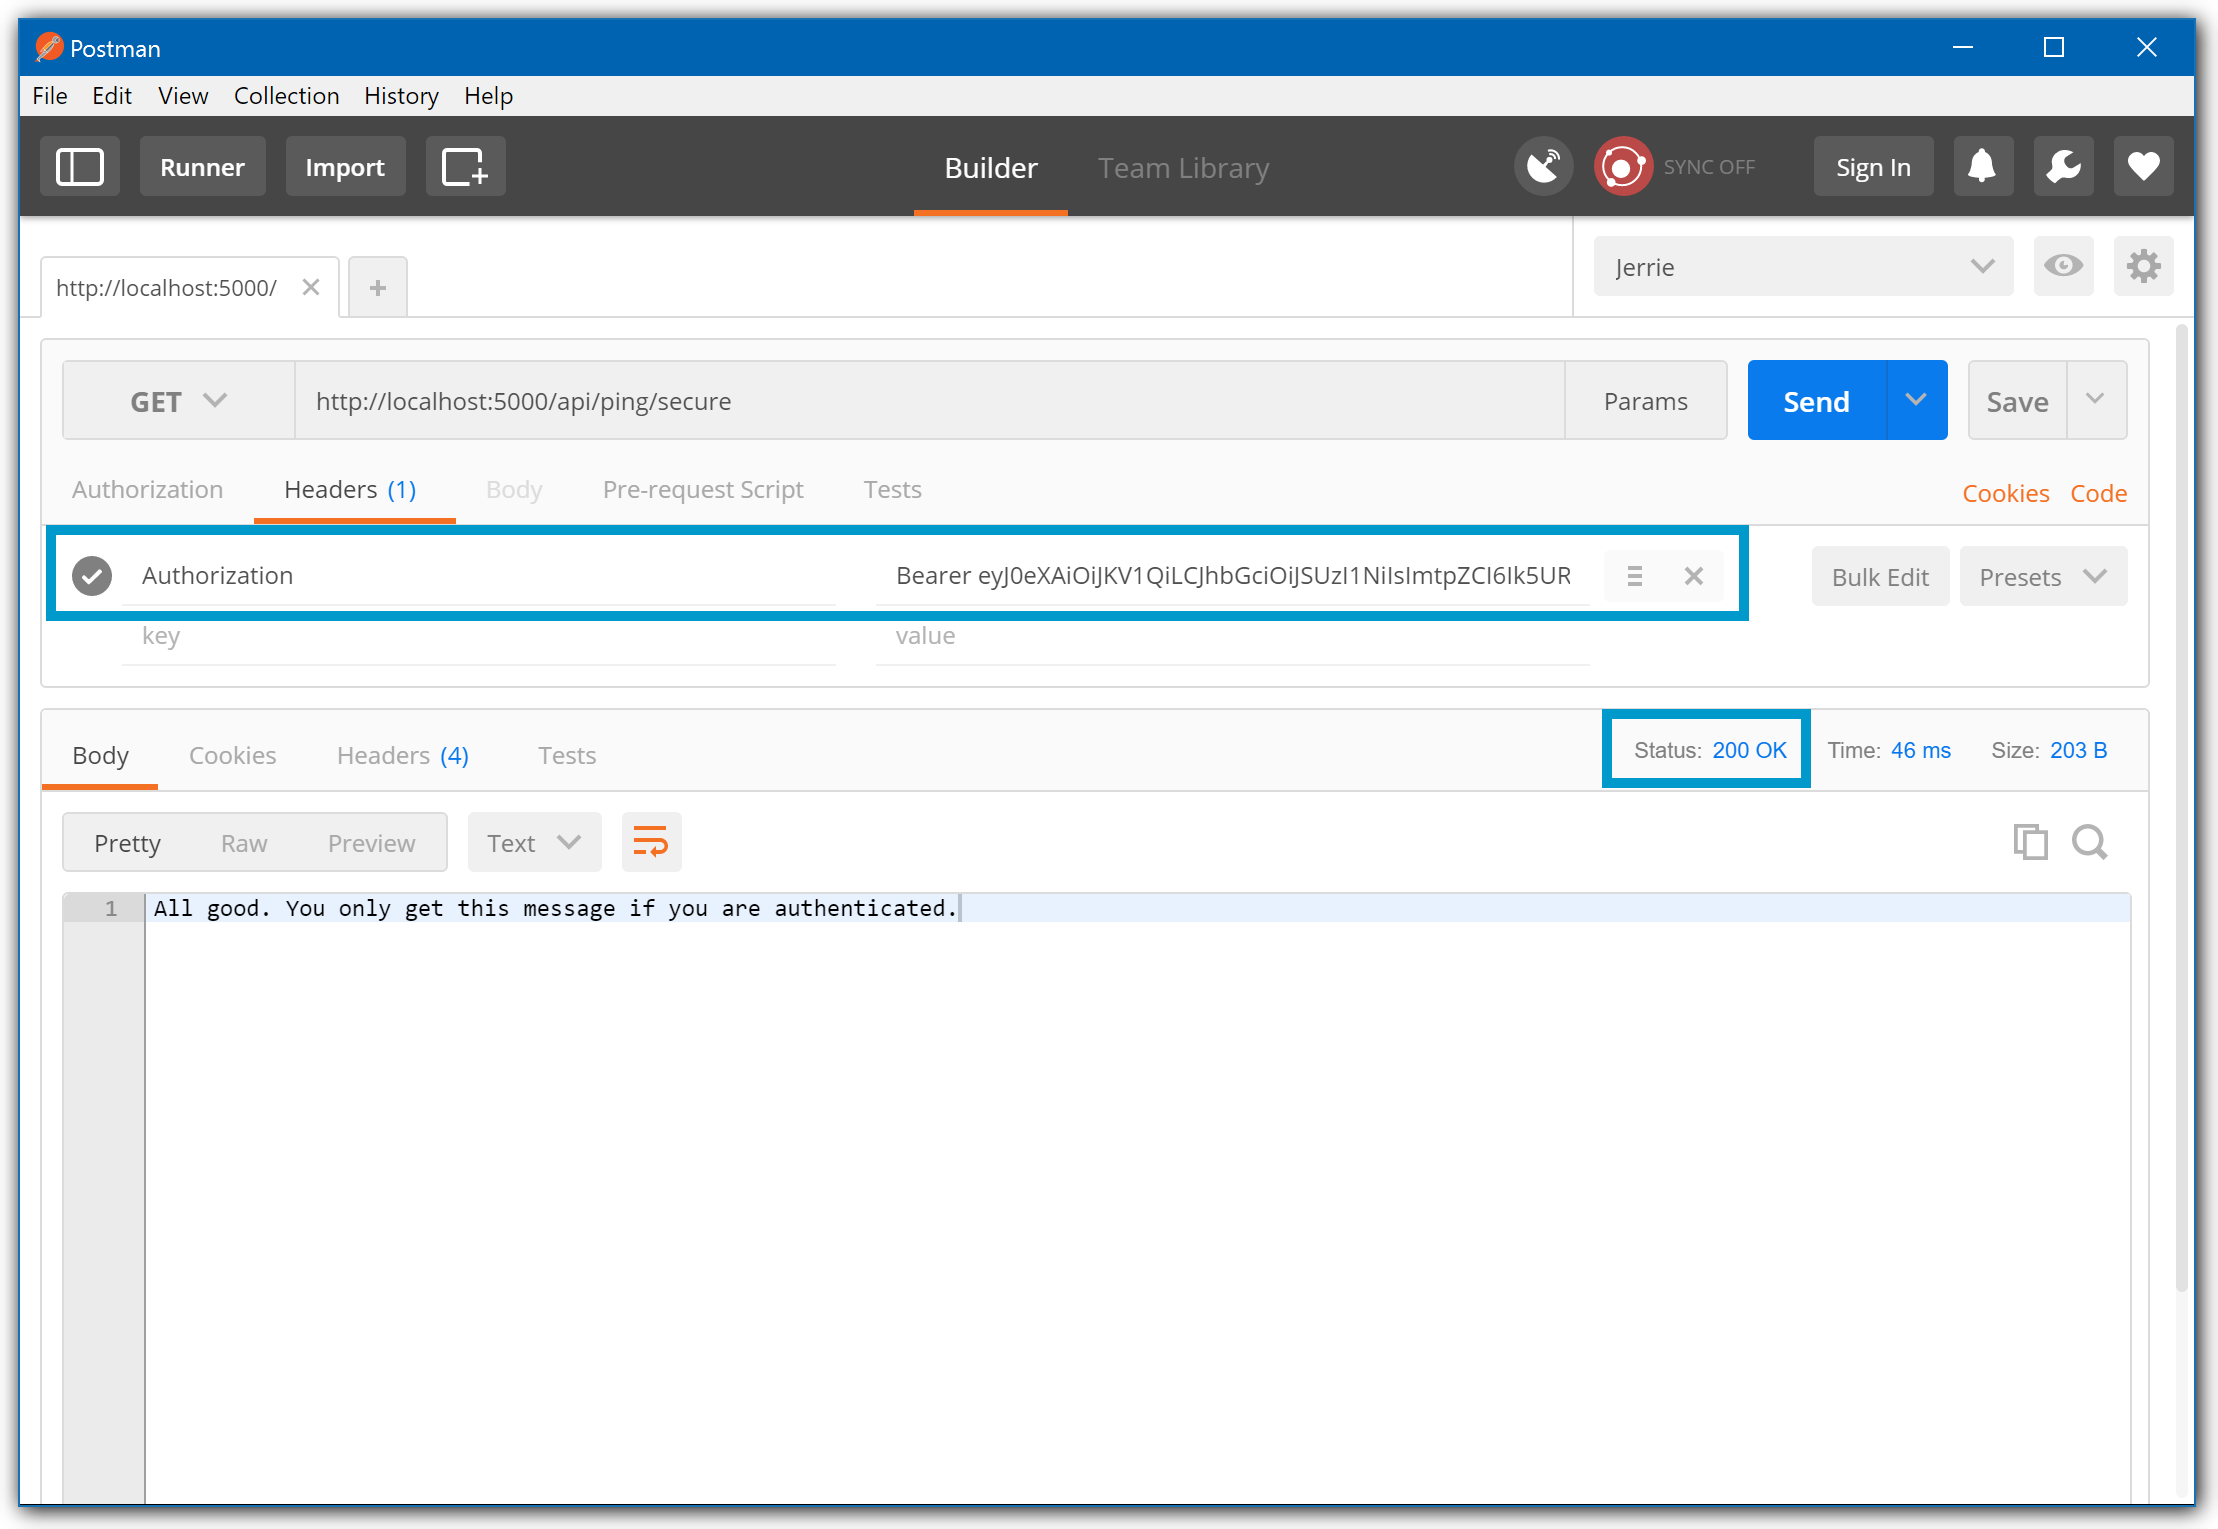Click the interceptor satellite icon
Screen dimensions: 2218x1529
(x=1543, y=166)
